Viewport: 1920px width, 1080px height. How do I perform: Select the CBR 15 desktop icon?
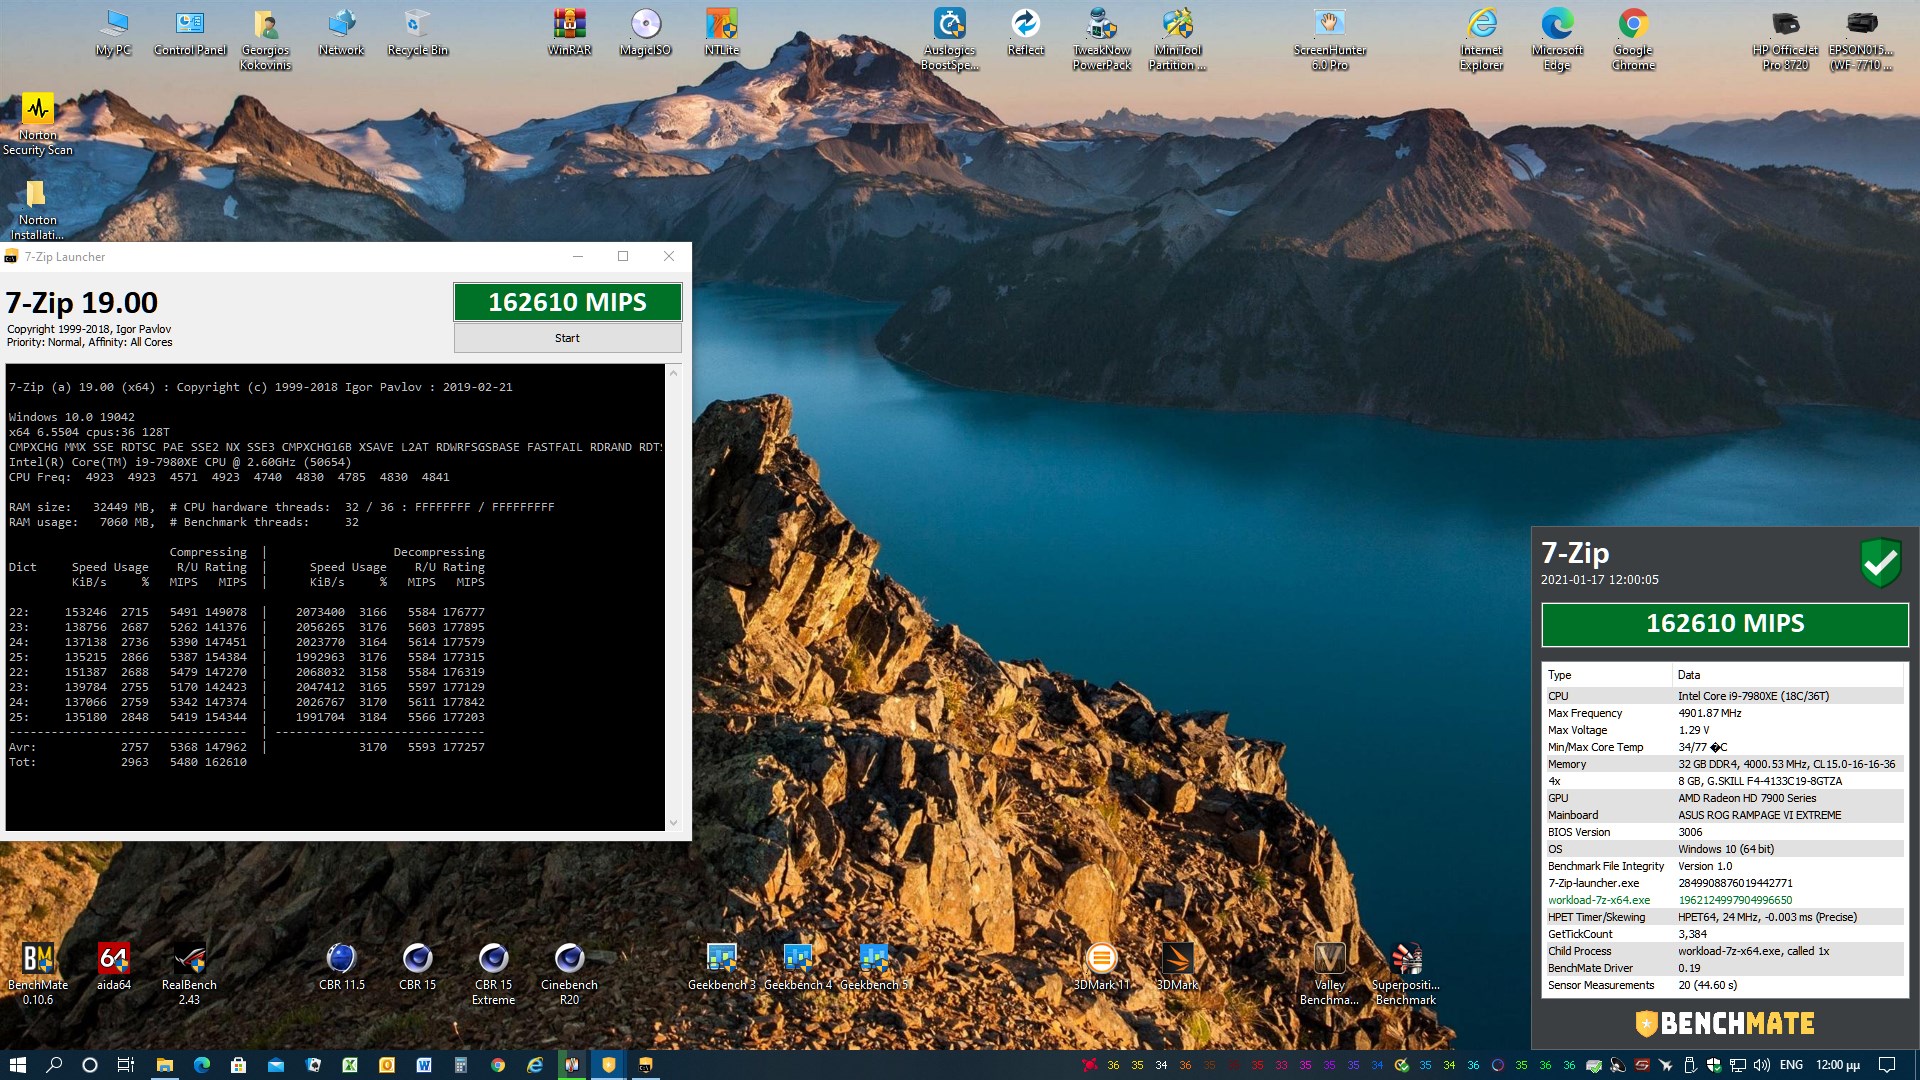tap(417, 966)
